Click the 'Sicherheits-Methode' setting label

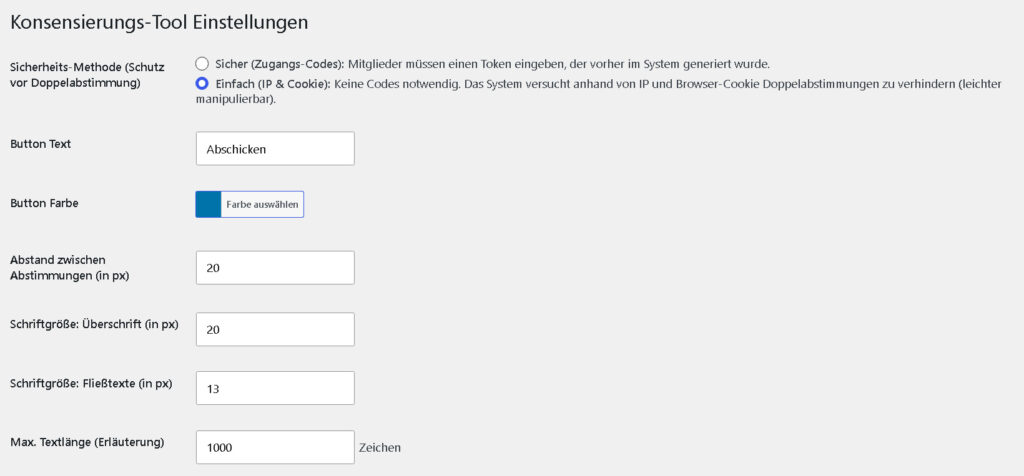(x=88, y=74)
